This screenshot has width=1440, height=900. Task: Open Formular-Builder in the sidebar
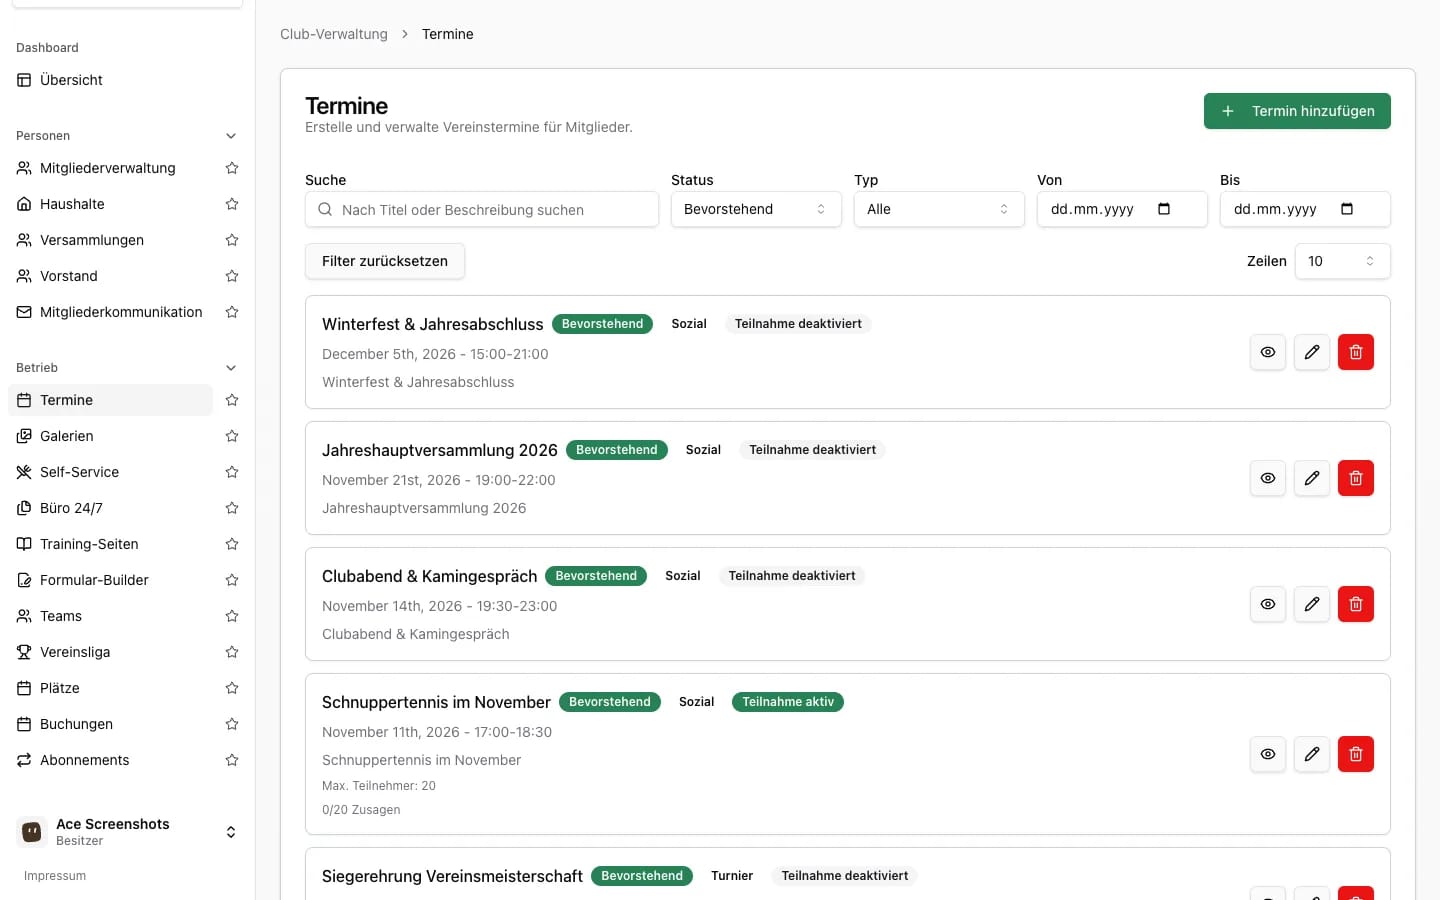(x=110, y=580)
